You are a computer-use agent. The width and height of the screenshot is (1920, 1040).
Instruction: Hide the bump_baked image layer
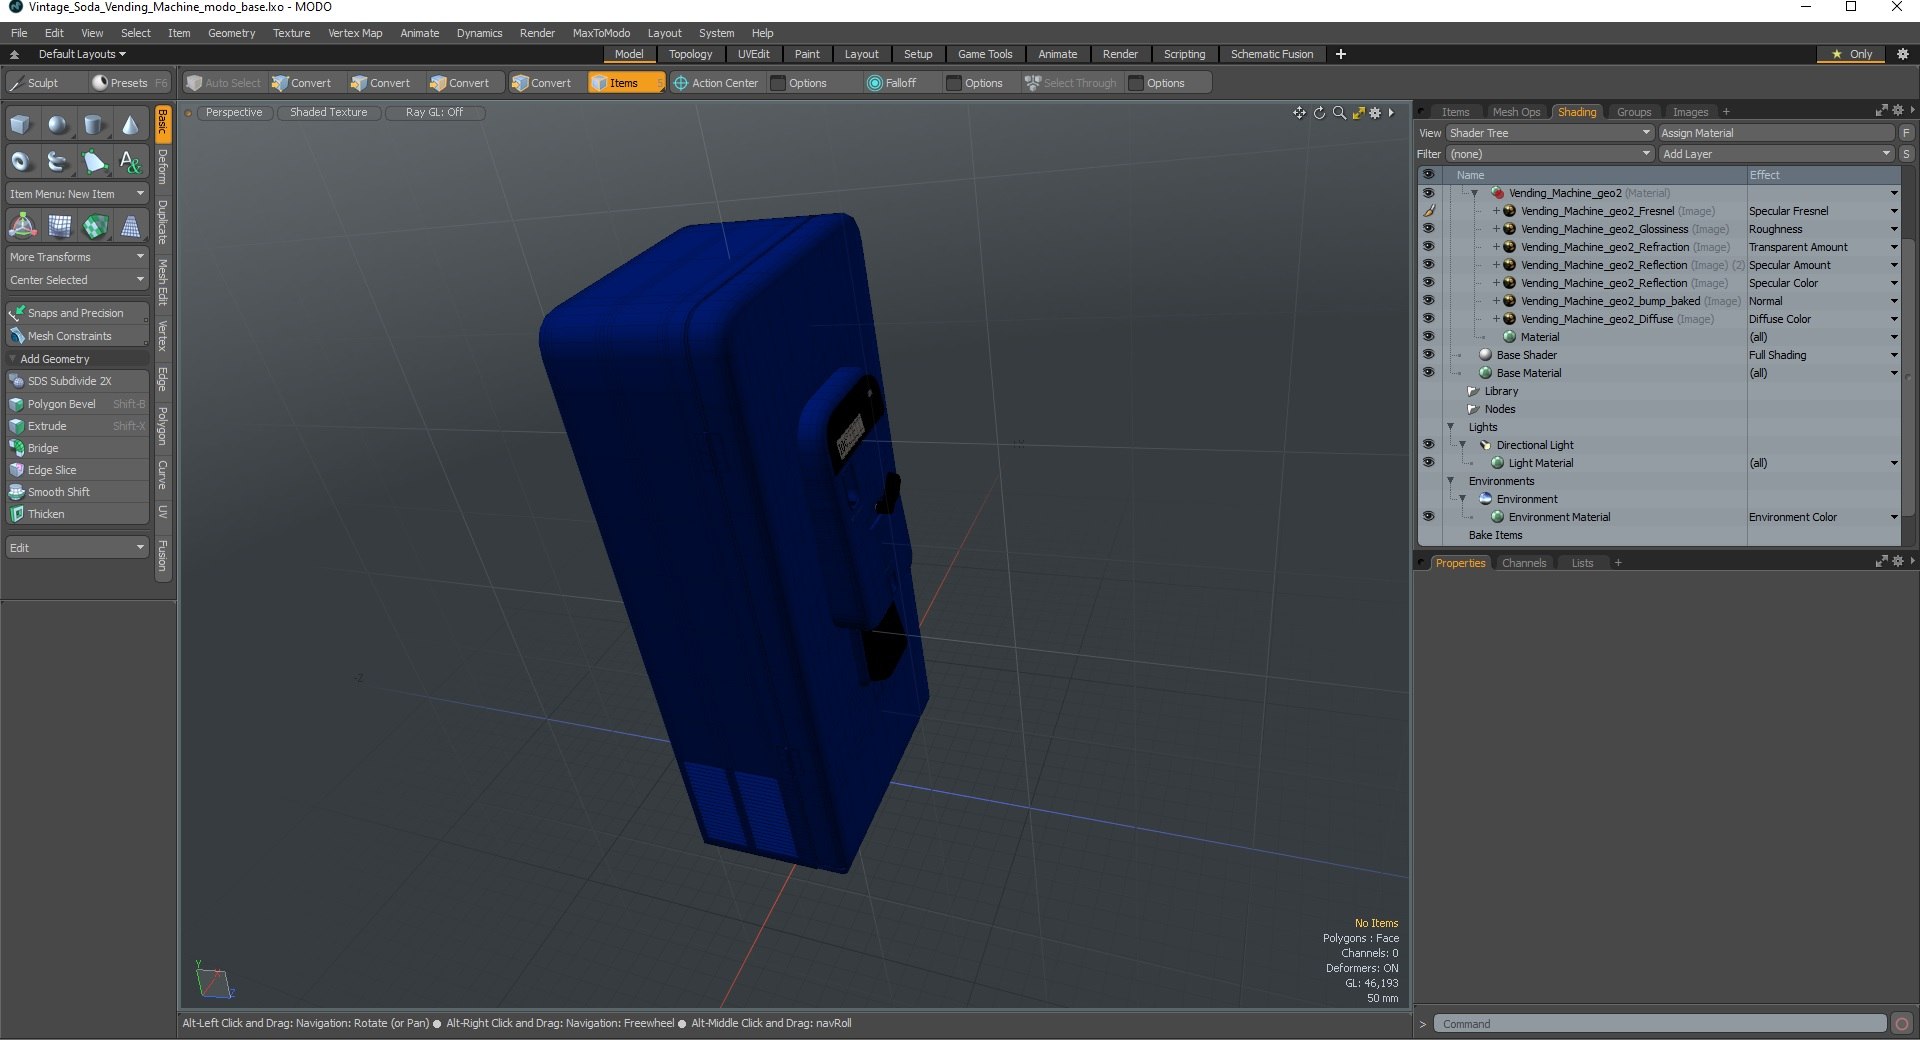pyautogui.click(x=1428, y=301)
